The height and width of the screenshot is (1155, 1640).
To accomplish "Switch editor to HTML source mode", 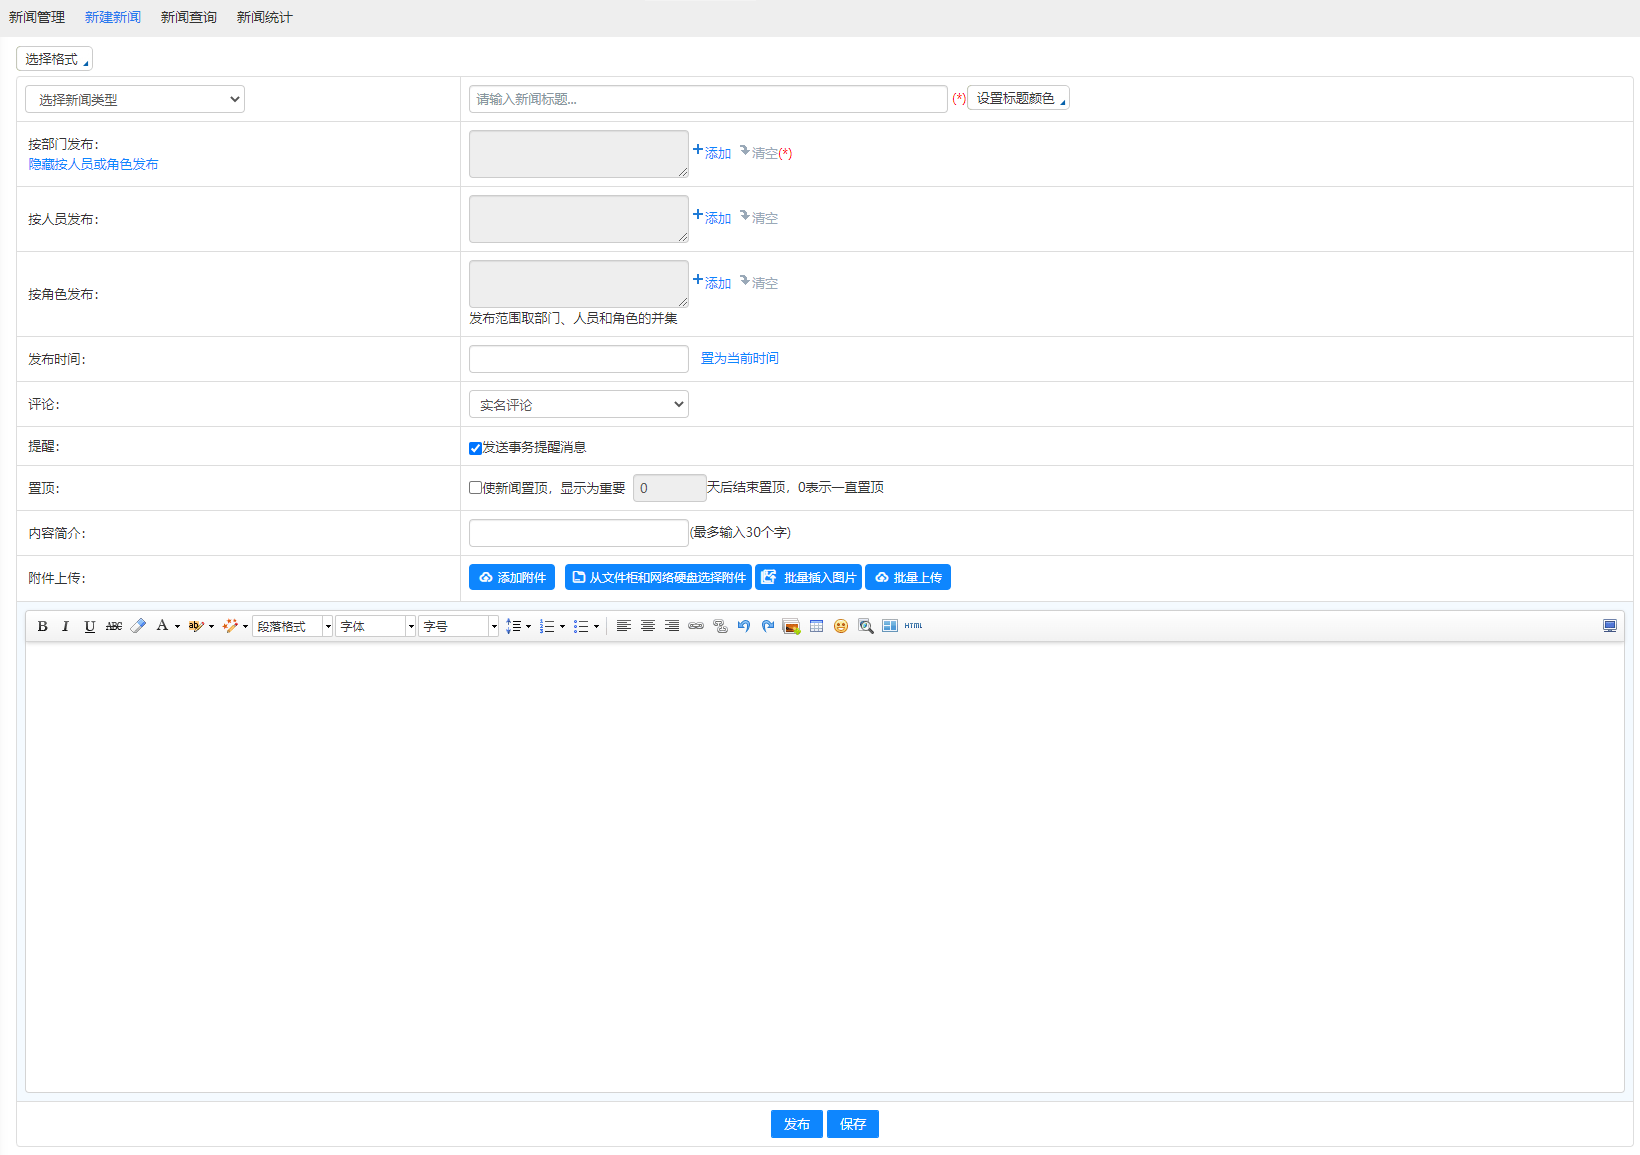I will tap(913, 626).
